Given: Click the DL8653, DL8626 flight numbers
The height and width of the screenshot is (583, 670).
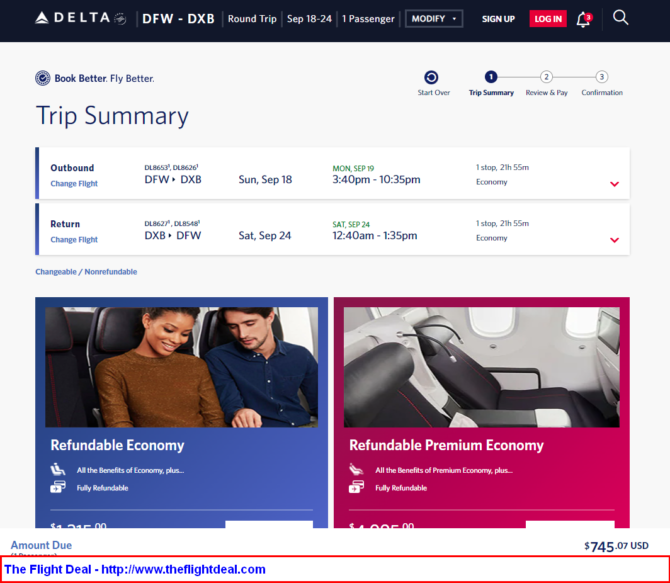Looking at the screenshot, I should tap(171, 167).
